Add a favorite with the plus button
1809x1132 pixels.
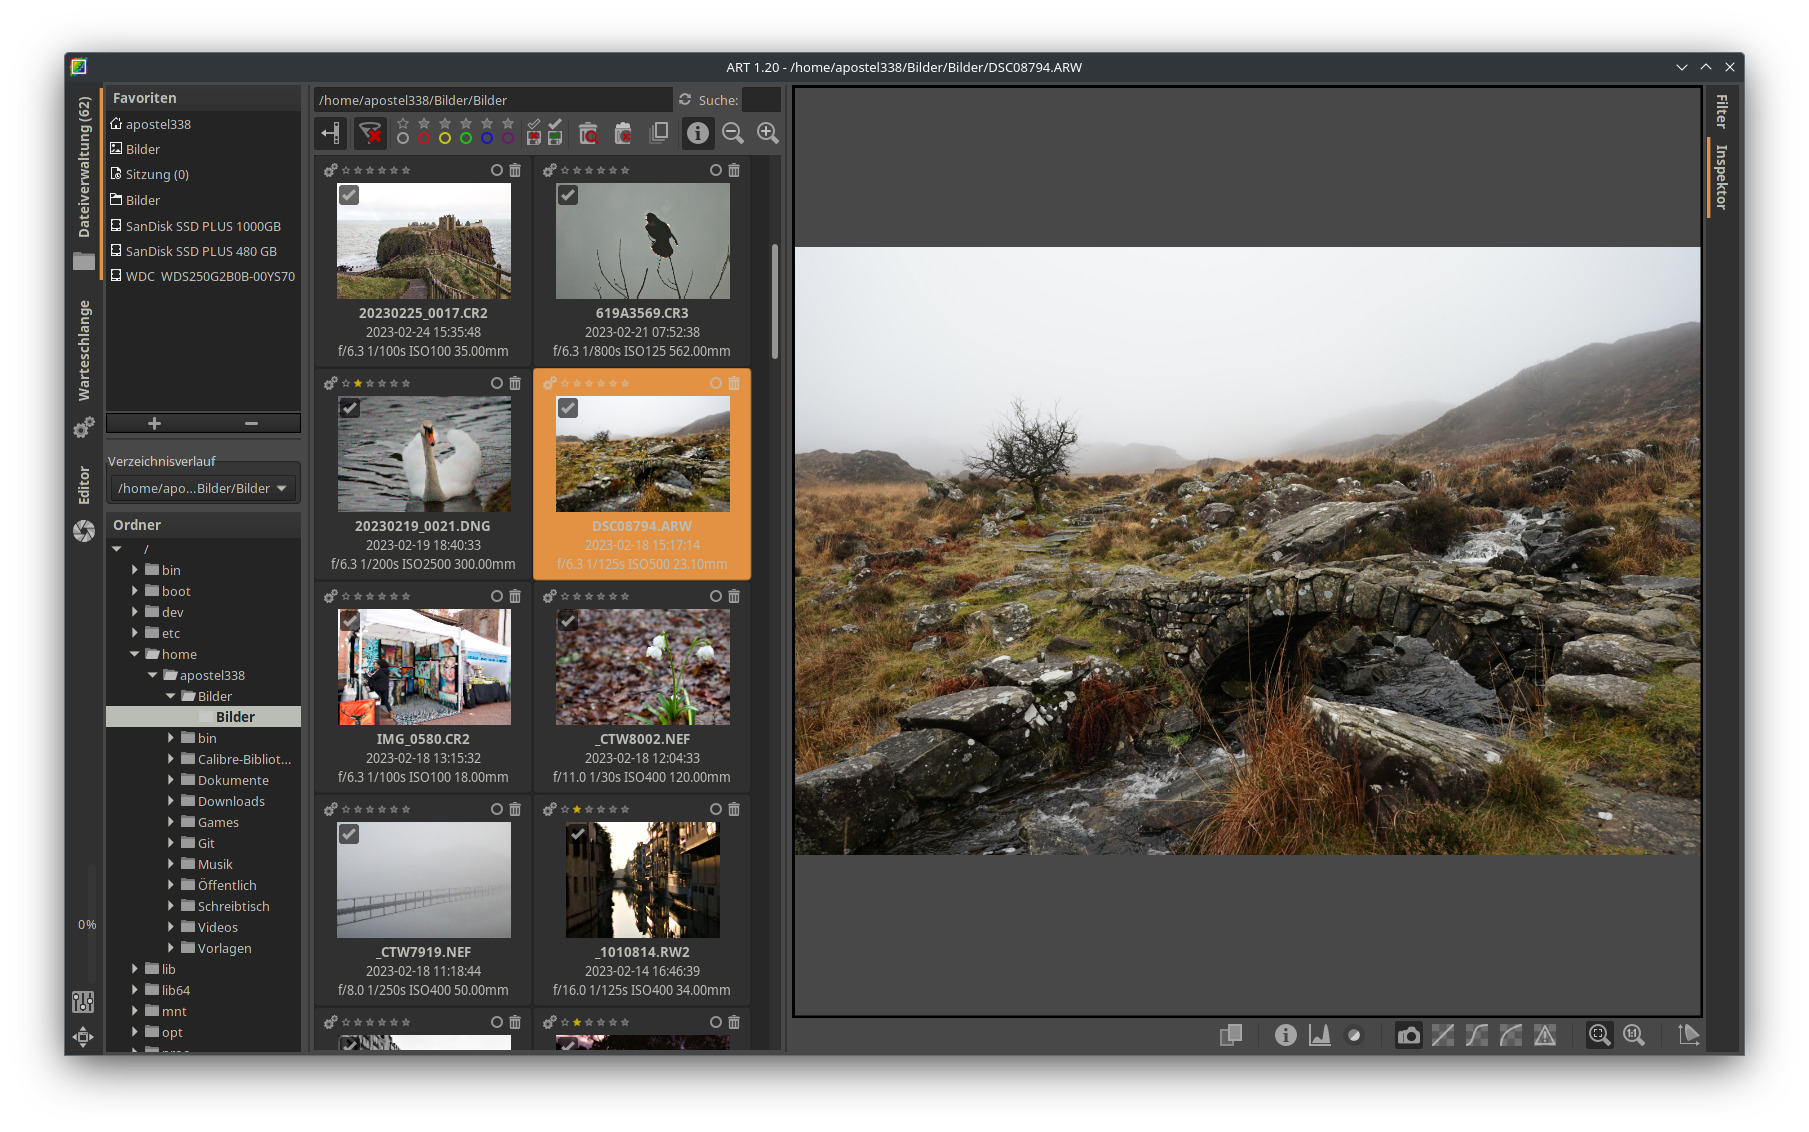point(154,423)
